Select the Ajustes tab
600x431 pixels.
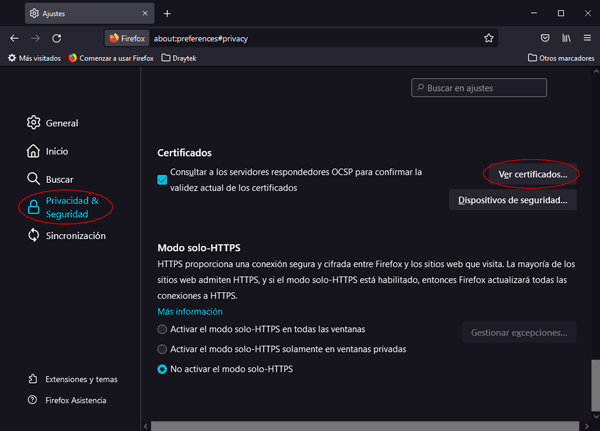pos(90,13)
